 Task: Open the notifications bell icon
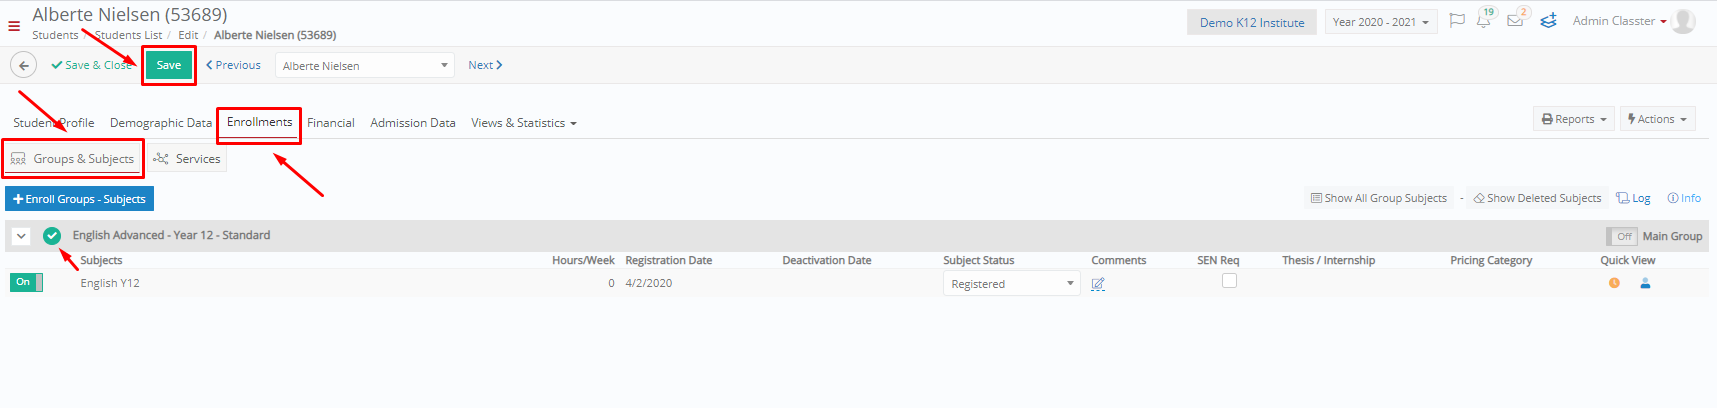[x=1483, y=21]
